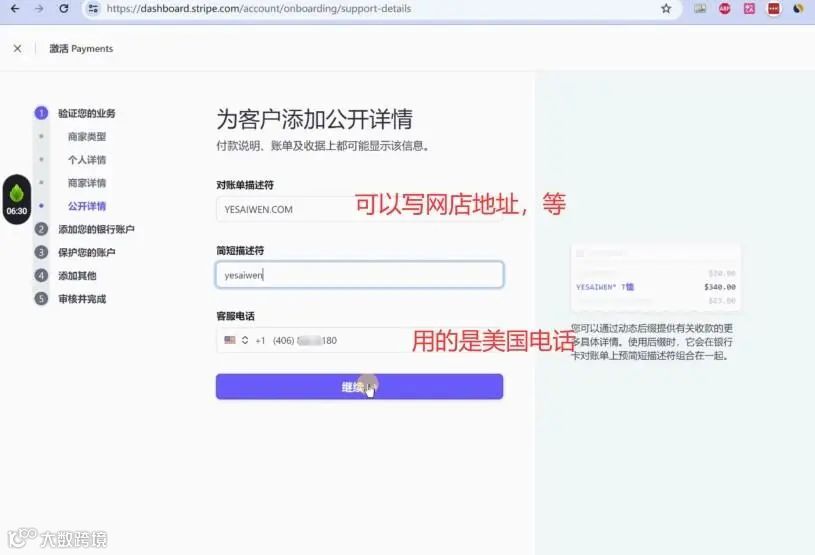Open the black and yellow extension icon
Screen dimensions: 815x555
pos(798,8)
